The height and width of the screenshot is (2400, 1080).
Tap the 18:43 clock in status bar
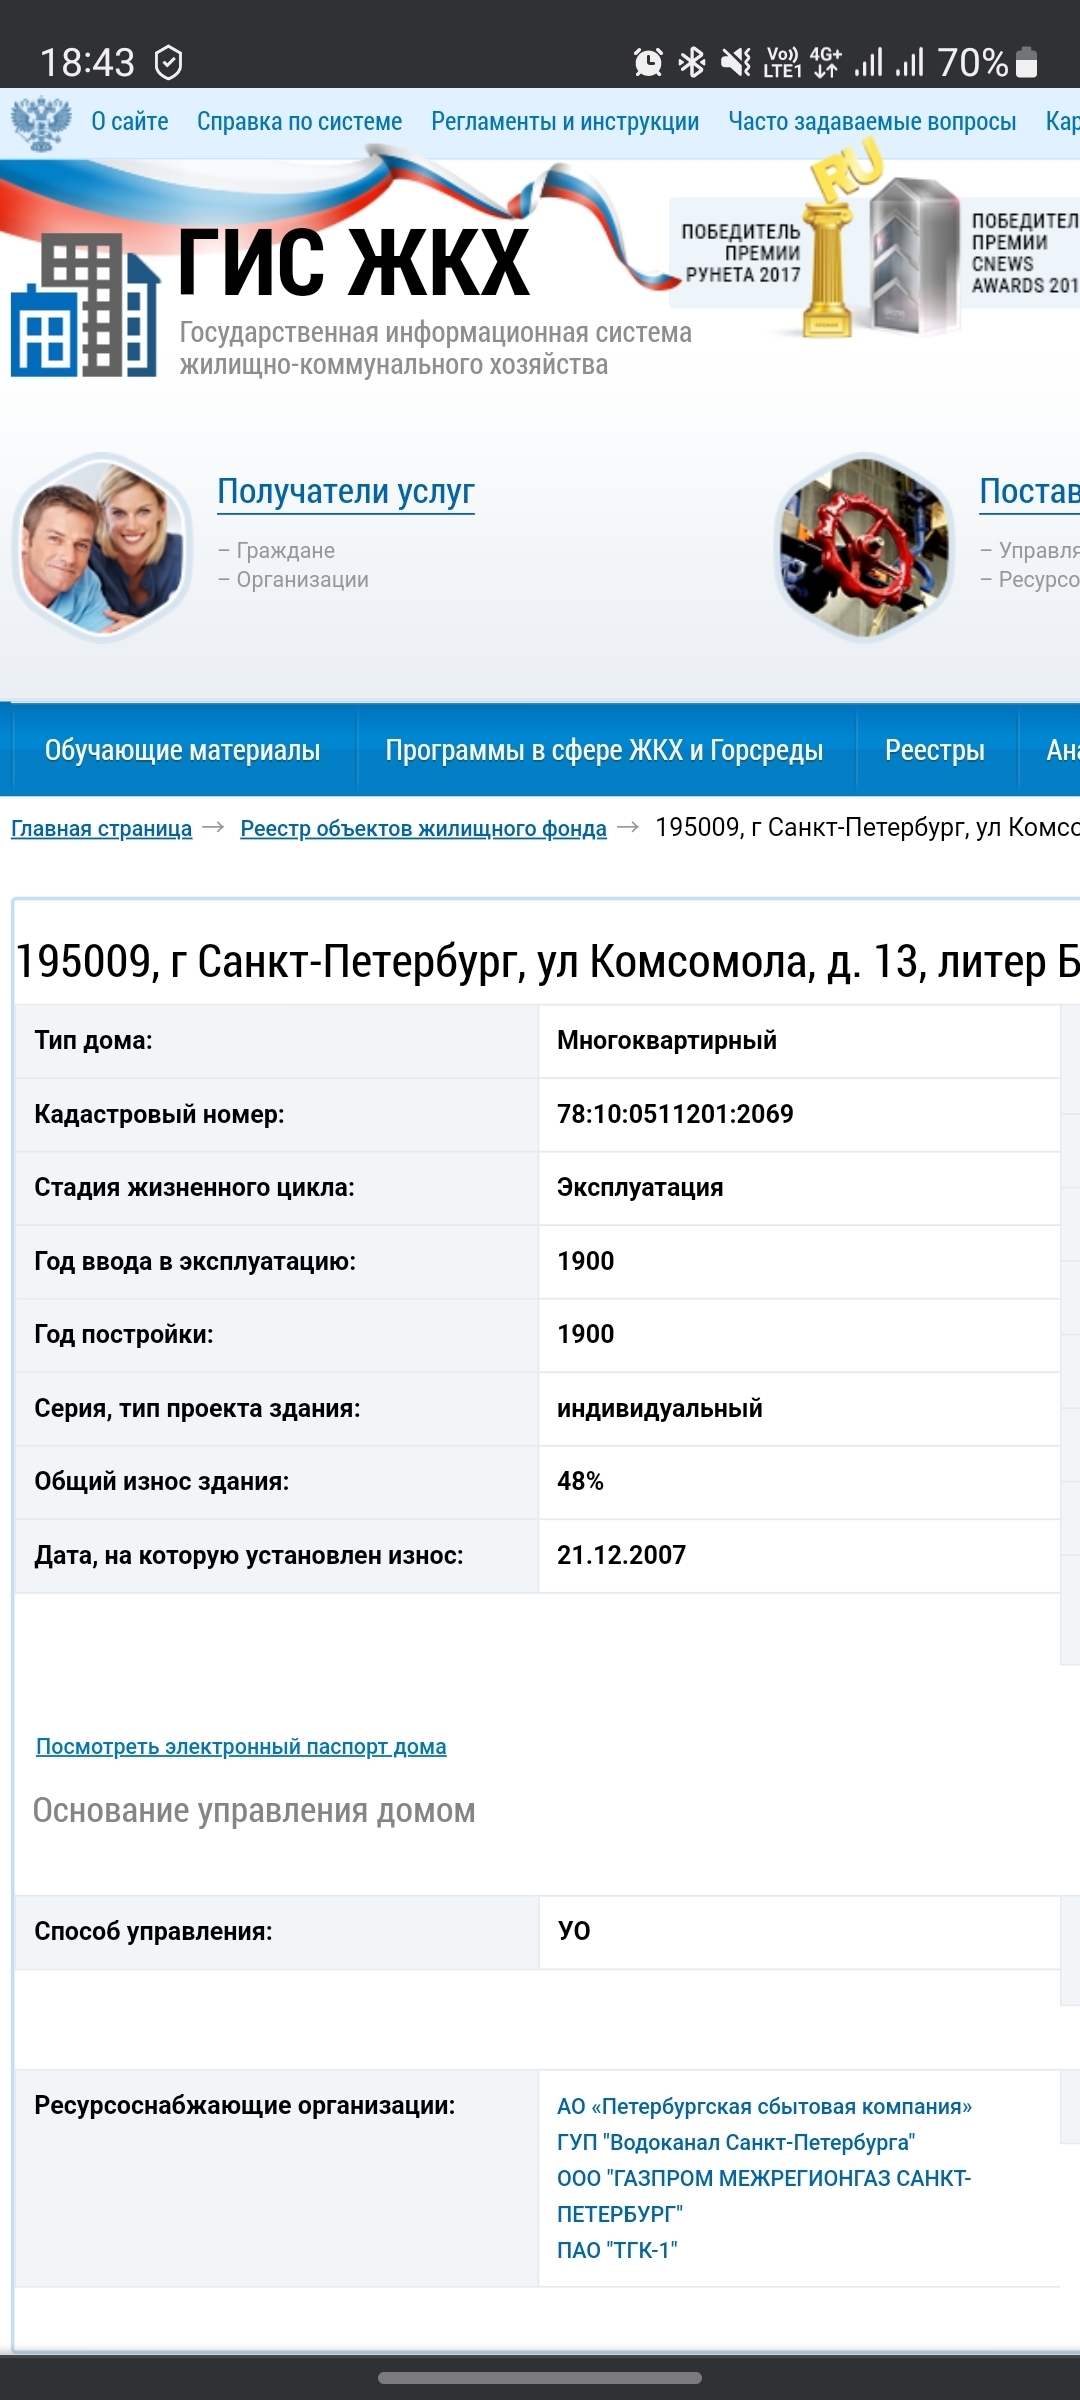pos(87,63)
